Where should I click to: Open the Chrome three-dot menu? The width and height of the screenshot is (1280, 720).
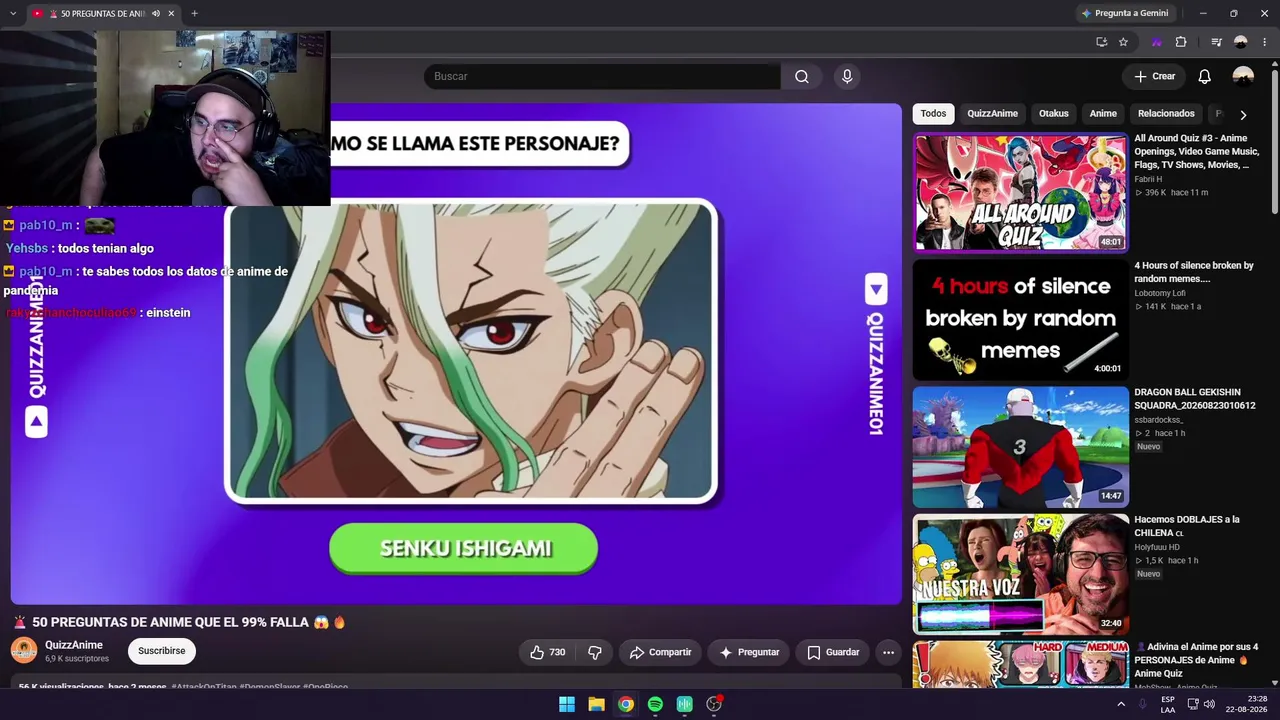(1264, 42)
